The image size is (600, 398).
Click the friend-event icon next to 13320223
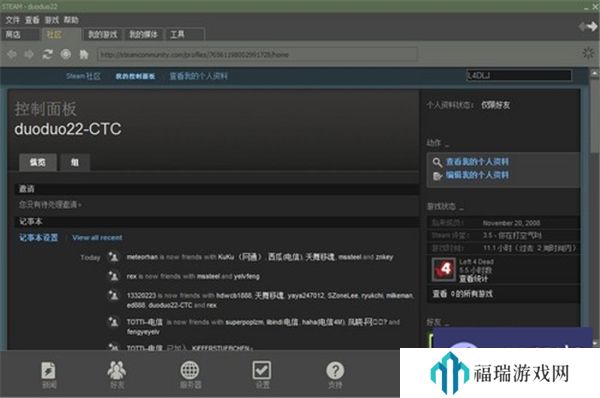click(x=113, y=295)
